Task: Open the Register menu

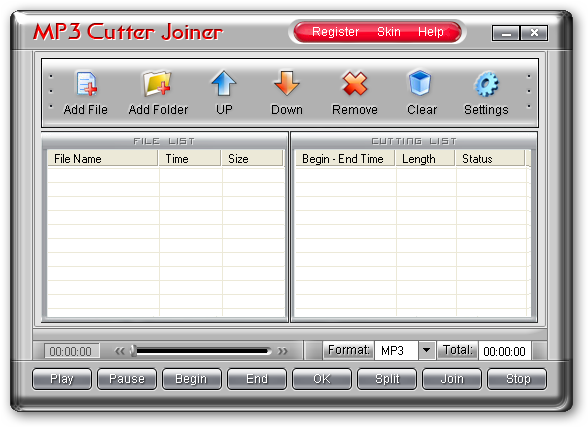Action: [x=335, y=32]
